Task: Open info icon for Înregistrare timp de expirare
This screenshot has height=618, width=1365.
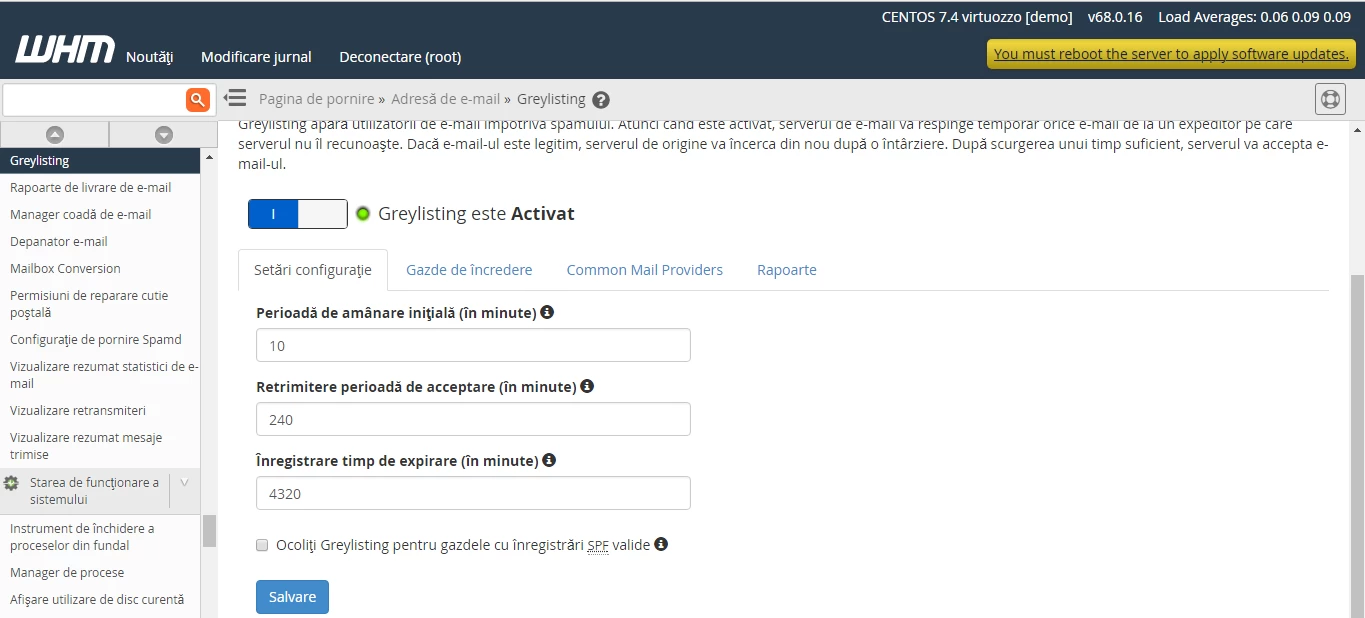Action: coord(548,459)
